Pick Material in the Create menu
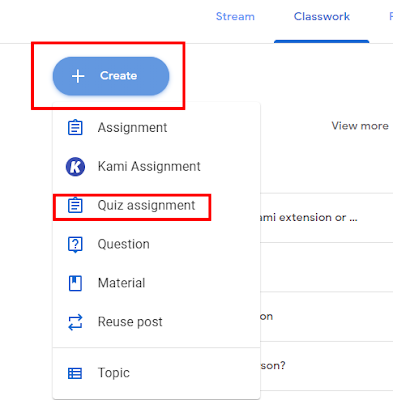 [x=156, y=283]
